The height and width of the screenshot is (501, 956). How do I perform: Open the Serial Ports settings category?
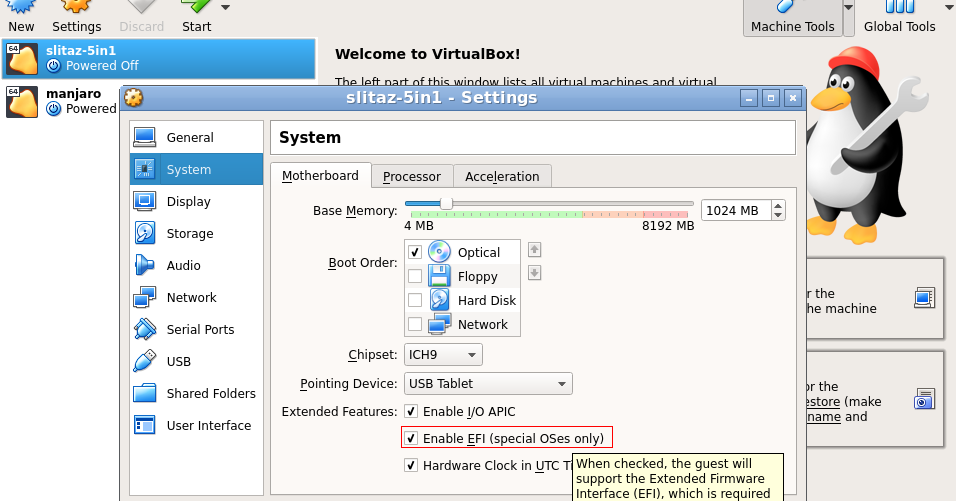pos(196,329)
